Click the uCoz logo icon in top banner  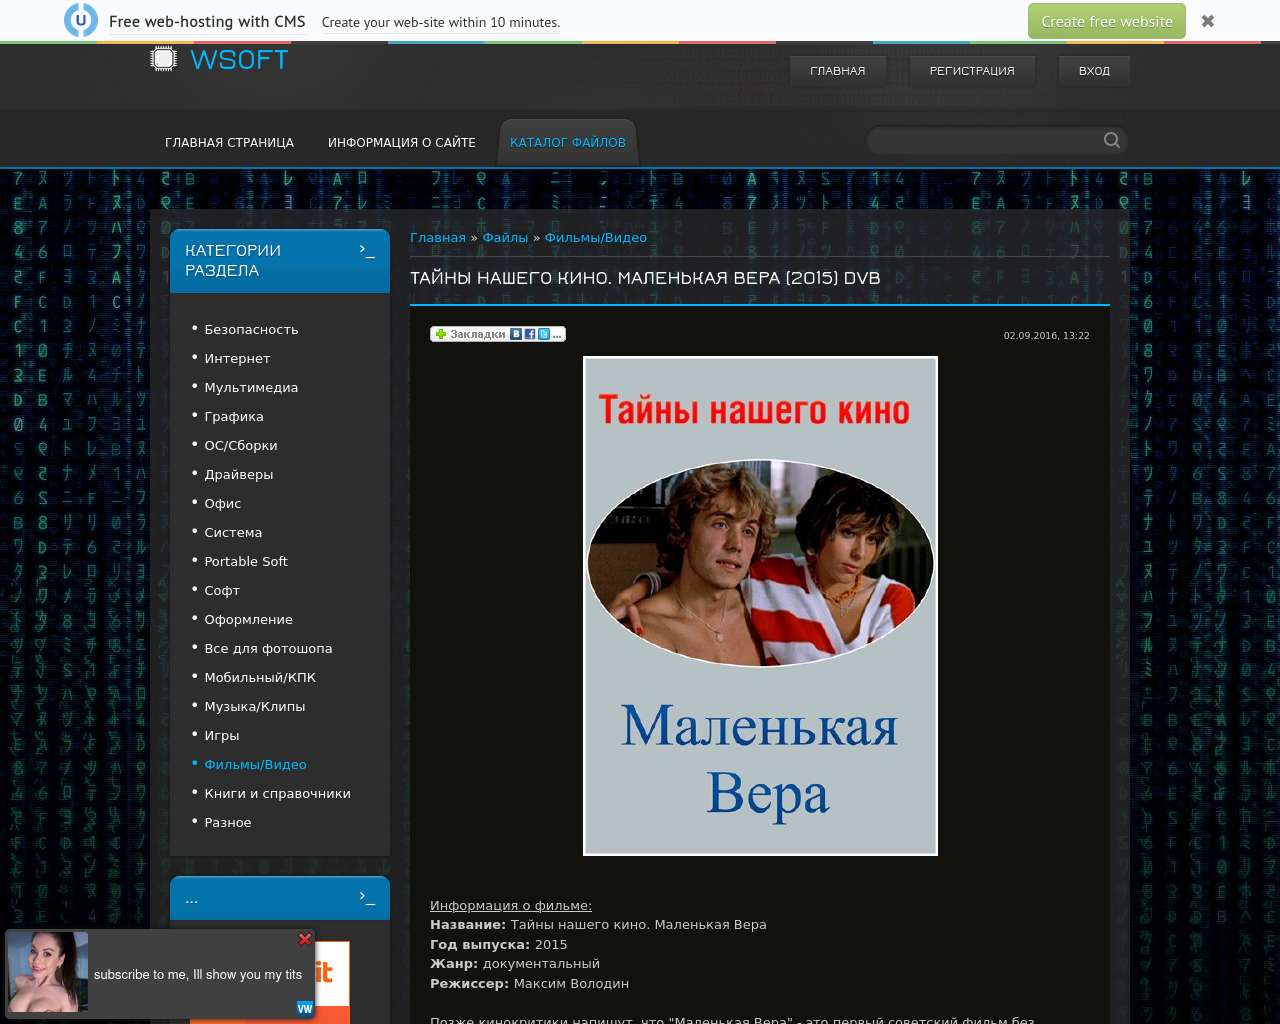point(81,20)
